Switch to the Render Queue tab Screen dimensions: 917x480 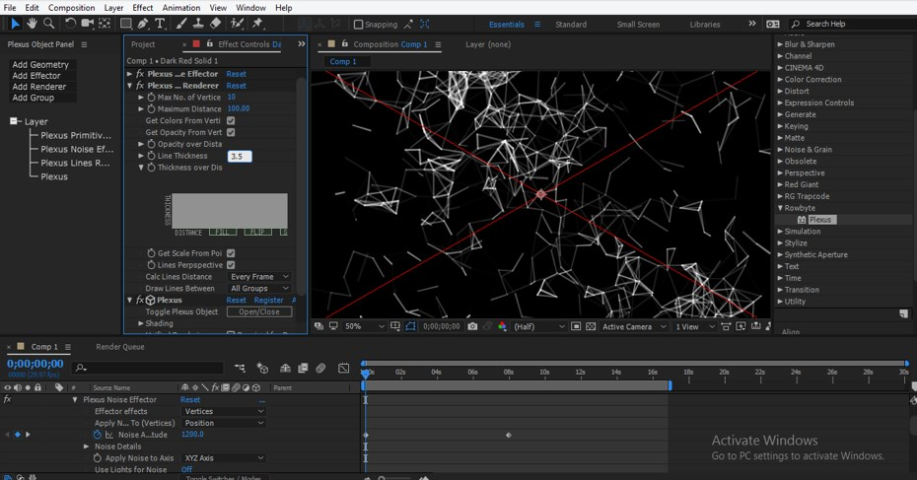(120, 347)
